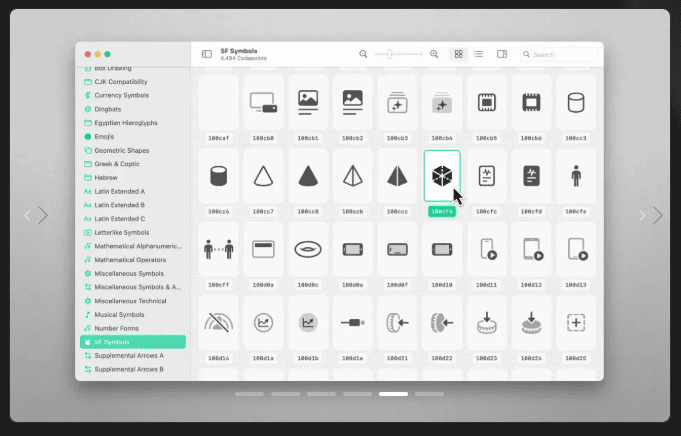Select the outlined pyramid symbol 100ccb
The image size is (681, 436).
pos(353,176)
